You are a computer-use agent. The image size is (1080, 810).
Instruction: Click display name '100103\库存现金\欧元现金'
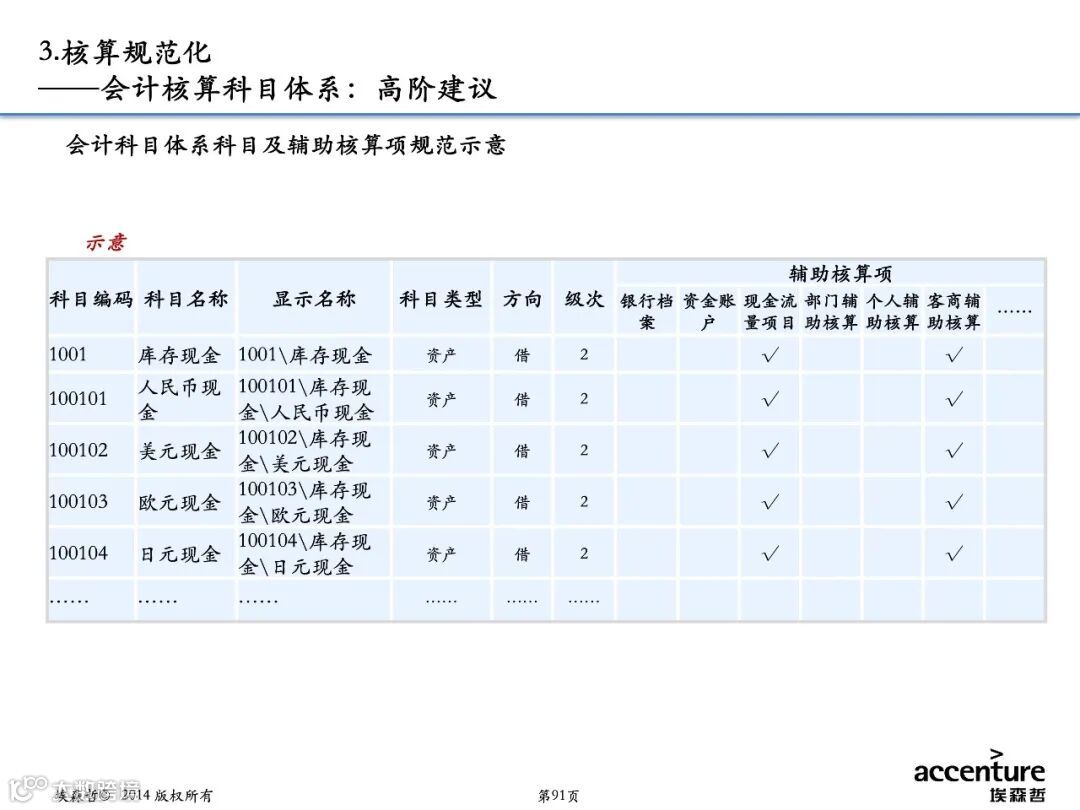coord(304,503)
